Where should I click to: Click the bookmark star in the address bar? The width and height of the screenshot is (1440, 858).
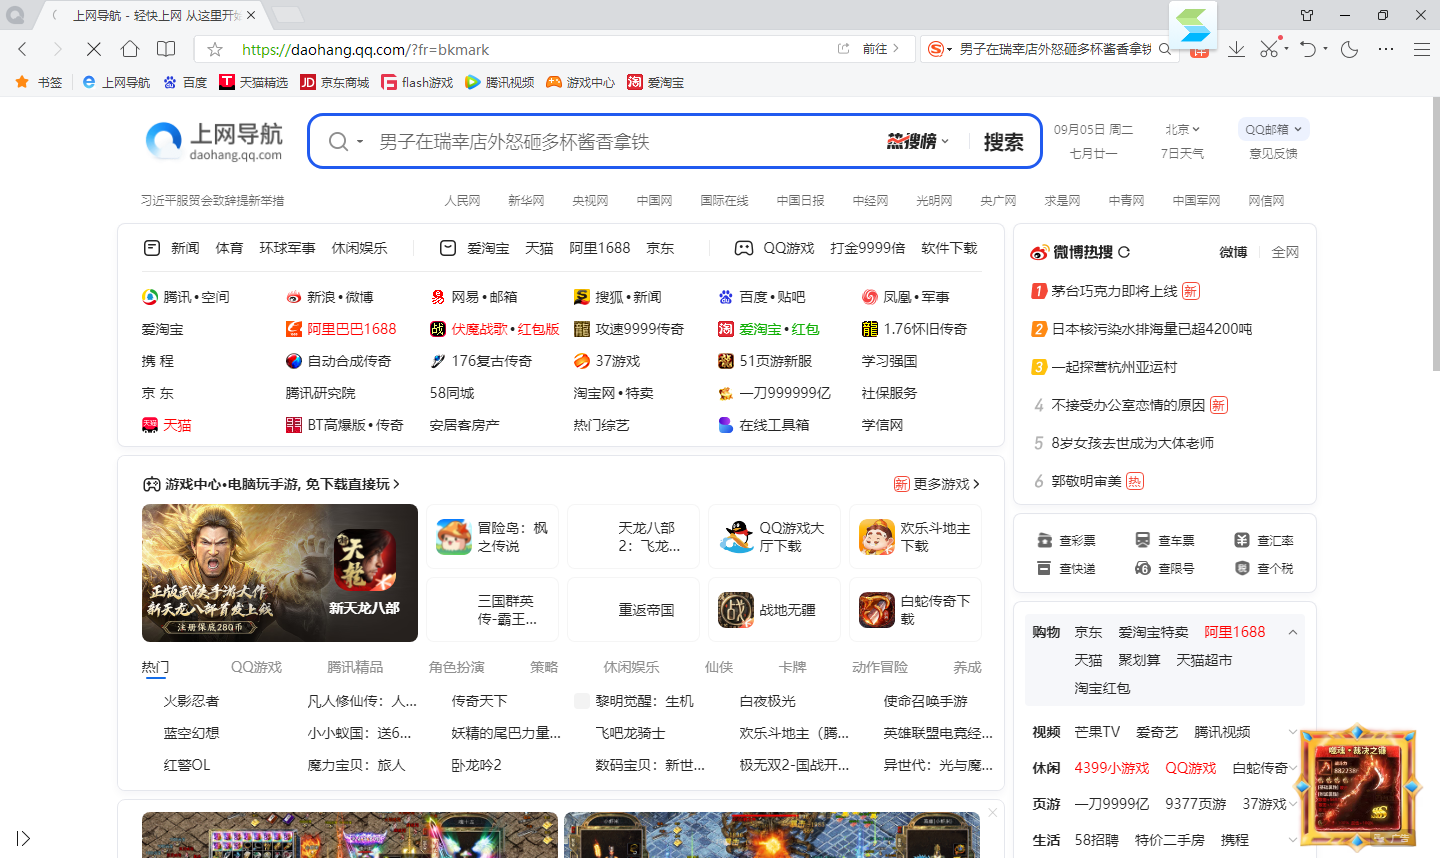click(x=216, y=48)
